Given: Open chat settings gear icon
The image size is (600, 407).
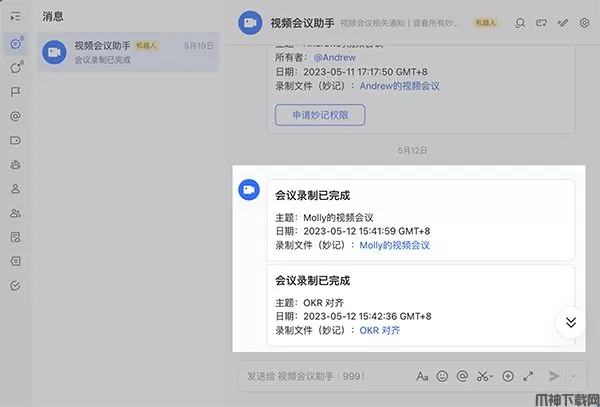Looking at the screenshot, I should click(x=584, y=23).
